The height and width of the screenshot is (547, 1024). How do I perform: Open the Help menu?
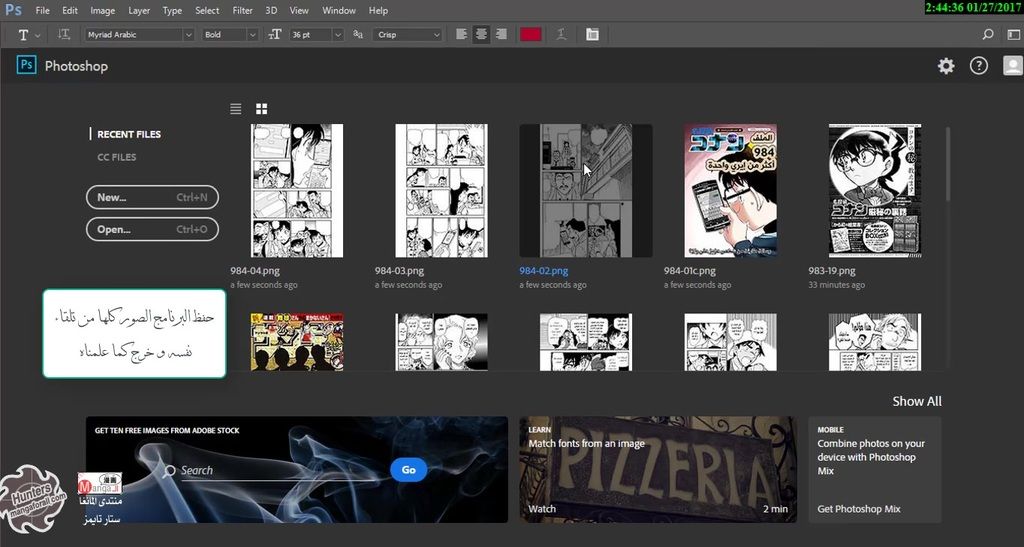[x=378, y=10]
